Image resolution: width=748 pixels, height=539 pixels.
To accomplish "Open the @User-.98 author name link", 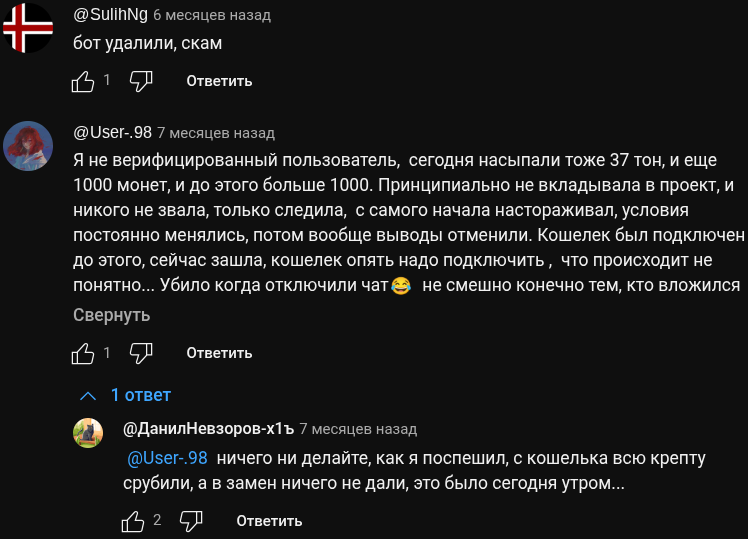I will [112, 132].
